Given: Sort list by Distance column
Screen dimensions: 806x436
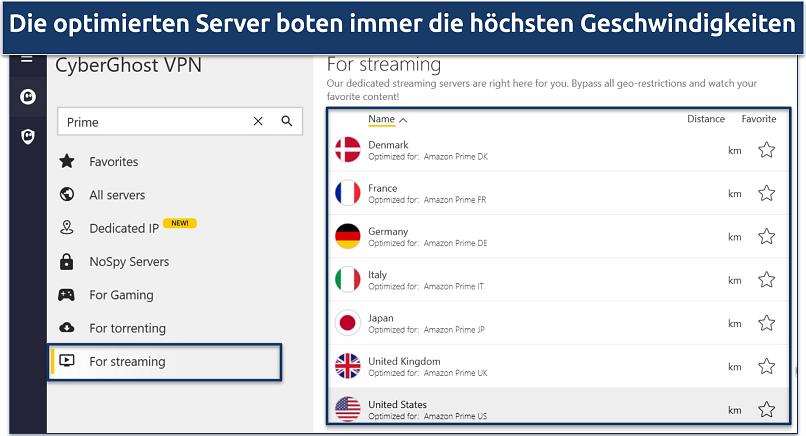Looking at the screenshot, I should tap(705, 119).
